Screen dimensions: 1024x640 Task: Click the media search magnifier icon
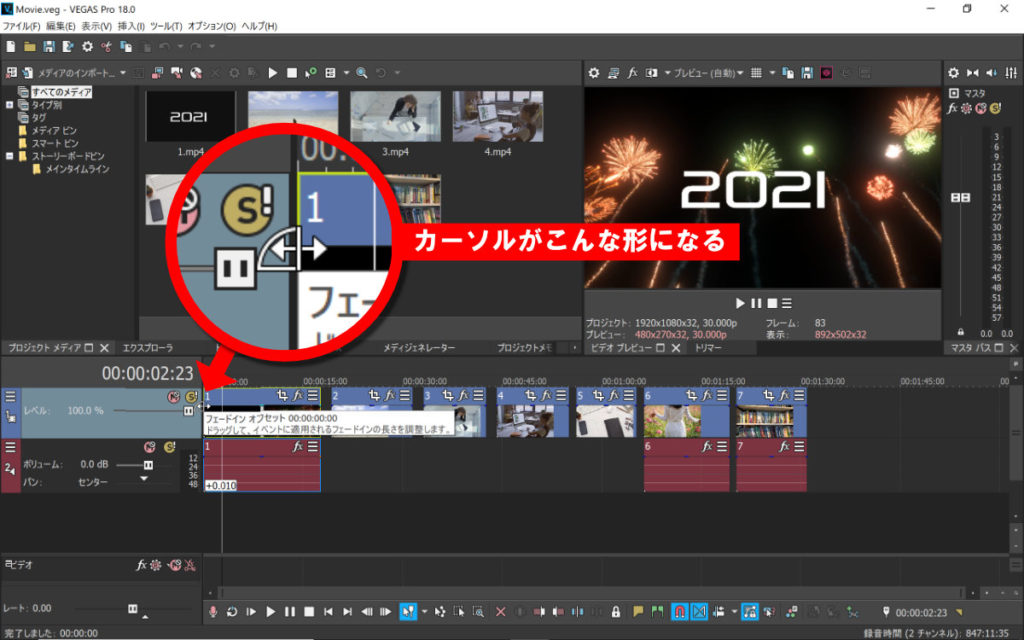362,73
